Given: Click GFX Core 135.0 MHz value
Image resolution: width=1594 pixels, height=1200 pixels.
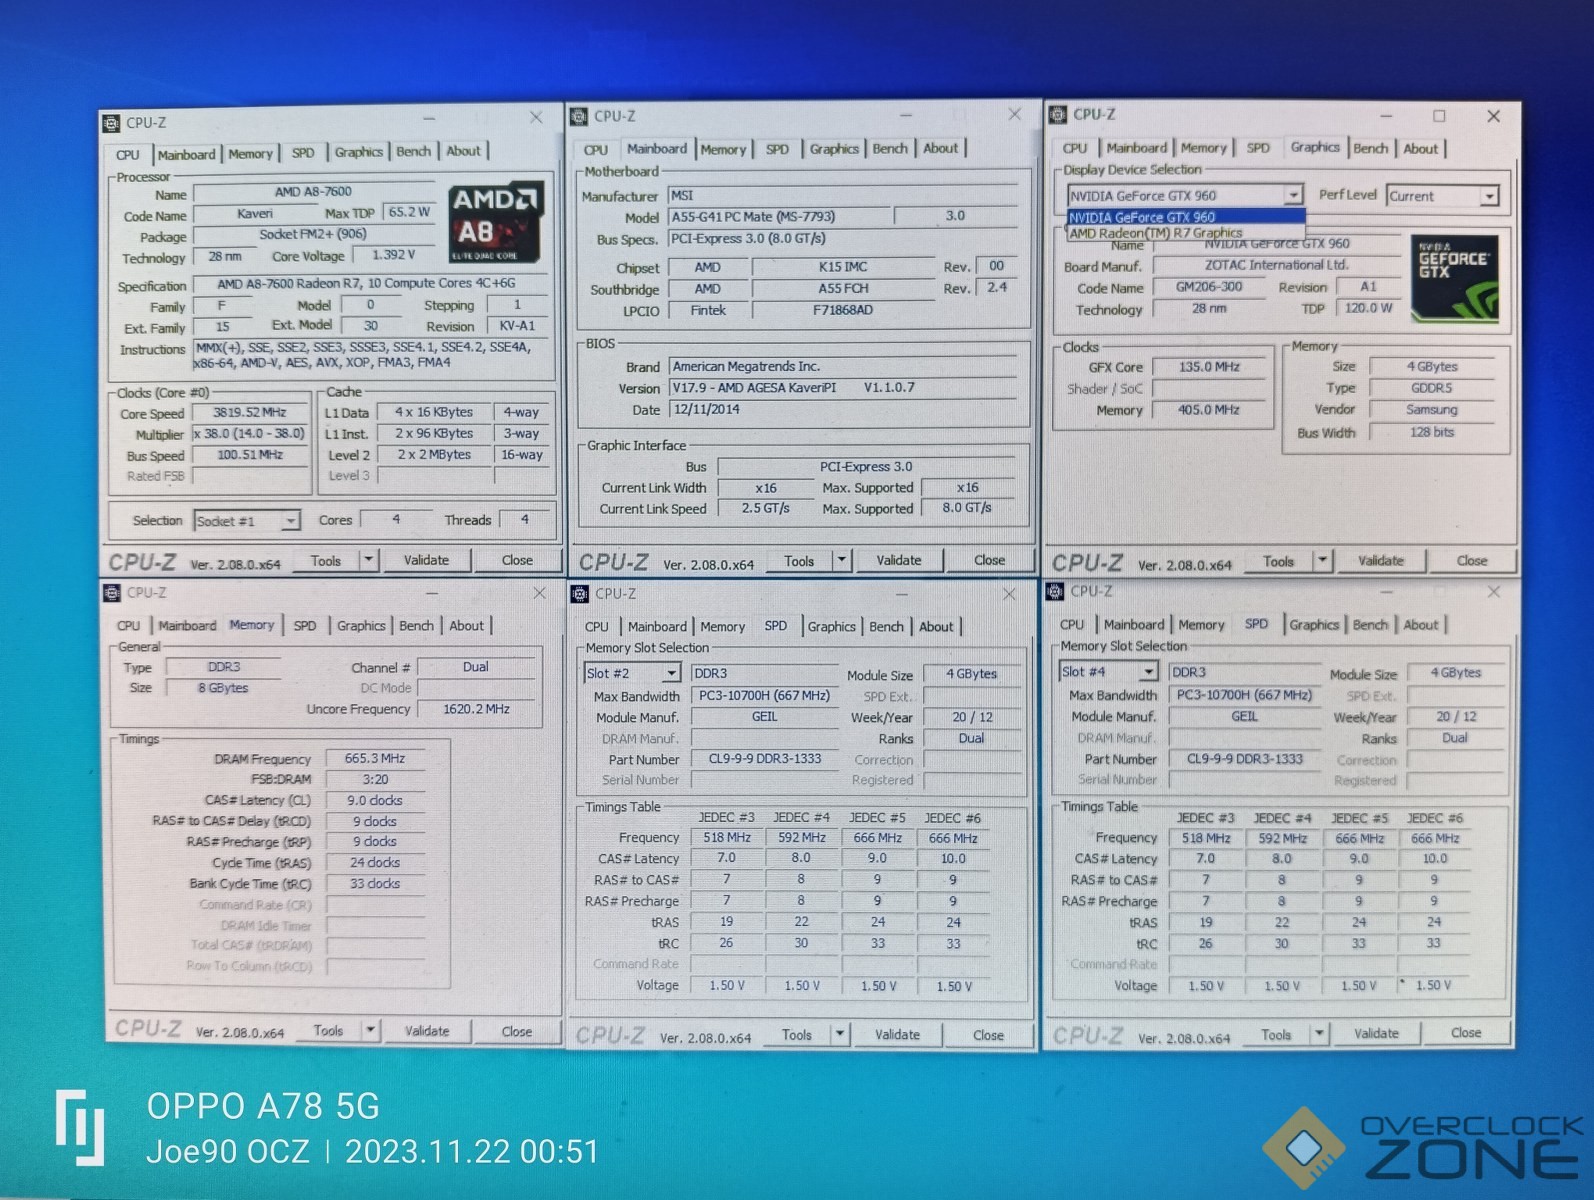Looking at the screenshot, I should (1209, 367).
